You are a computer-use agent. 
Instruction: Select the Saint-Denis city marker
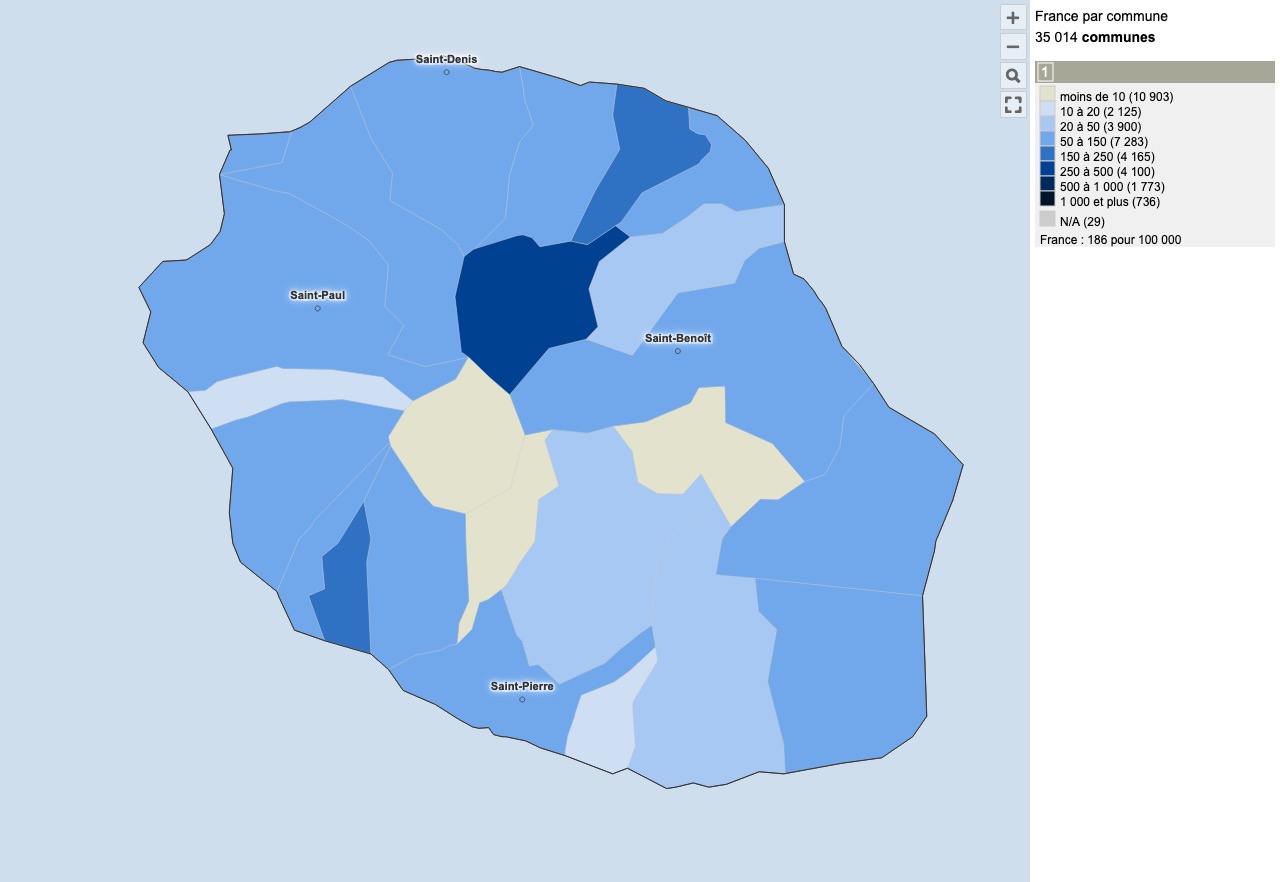tap(447, 72)
